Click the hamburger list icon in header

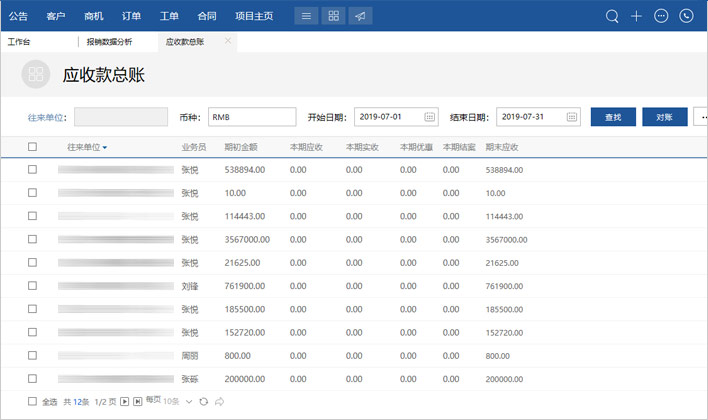tap(307, 16)
